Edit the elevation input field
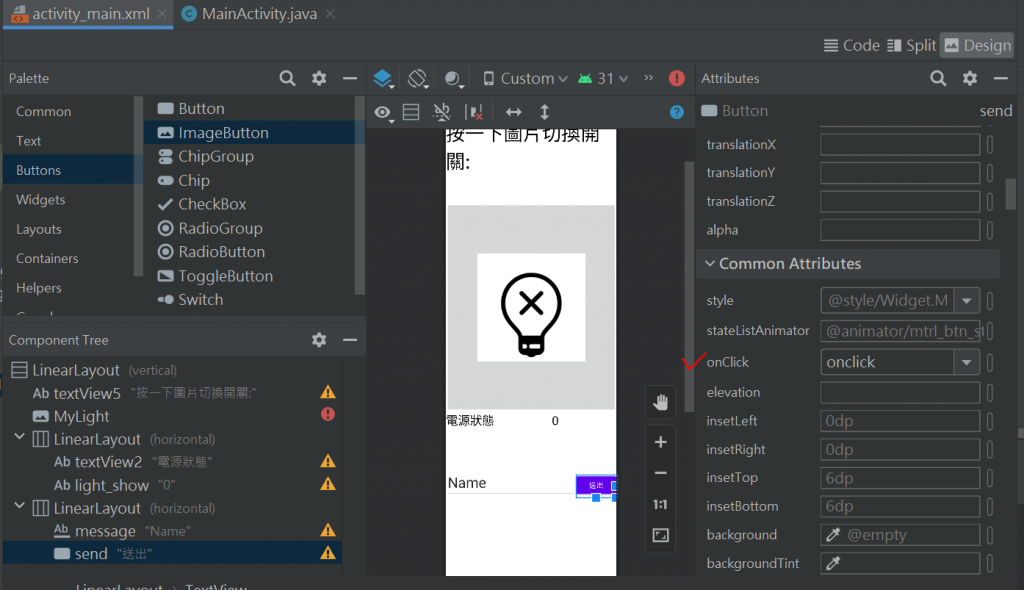Viewport: 1024px width, 590px height. (x=900, y=393)
